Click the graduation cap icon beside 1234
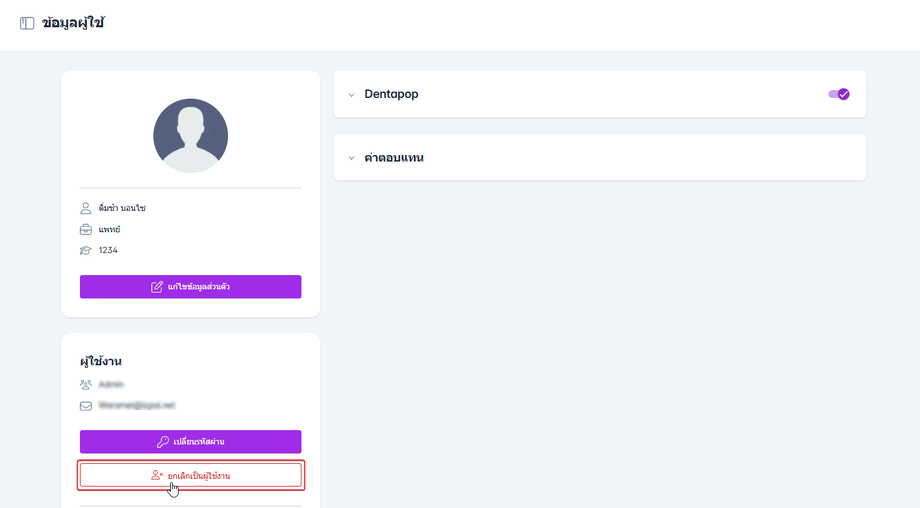This screenshot has width=920, height=508. click(x=86, y=250)
